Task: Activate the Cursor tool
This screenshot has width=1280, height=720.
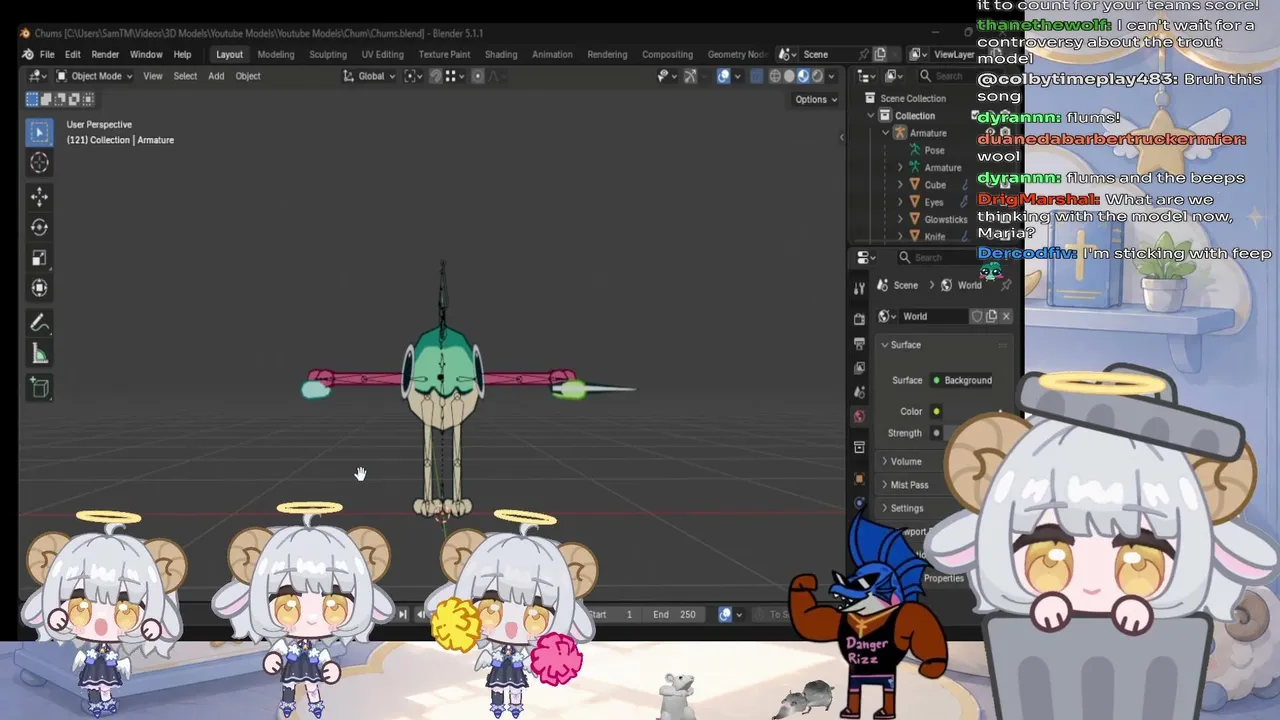Action: [x=40, y=162]
